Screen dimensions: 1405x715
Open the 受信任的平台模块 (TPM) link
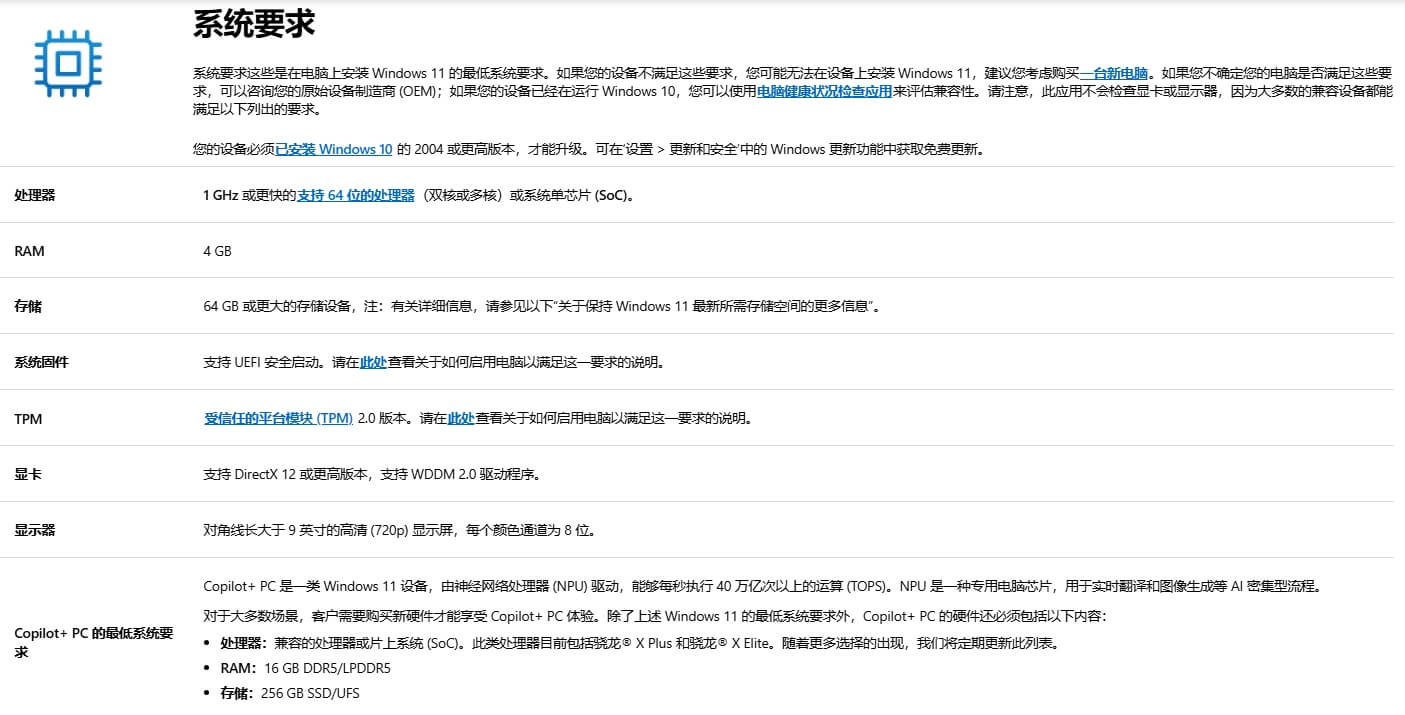pyautogui.click(x=278, y=419)
